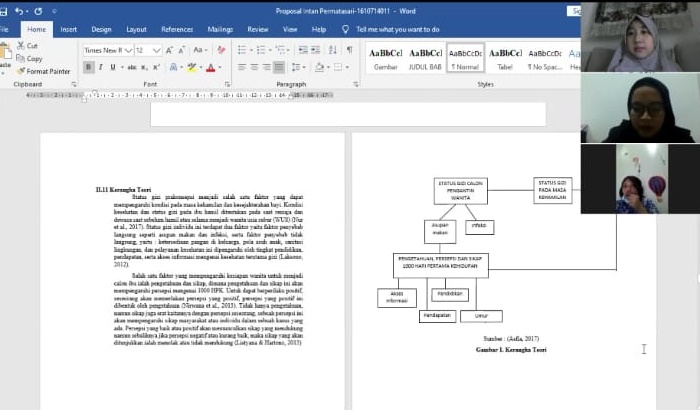Apply the text highlight color
700x410 pixels.
tap(192, 68)
